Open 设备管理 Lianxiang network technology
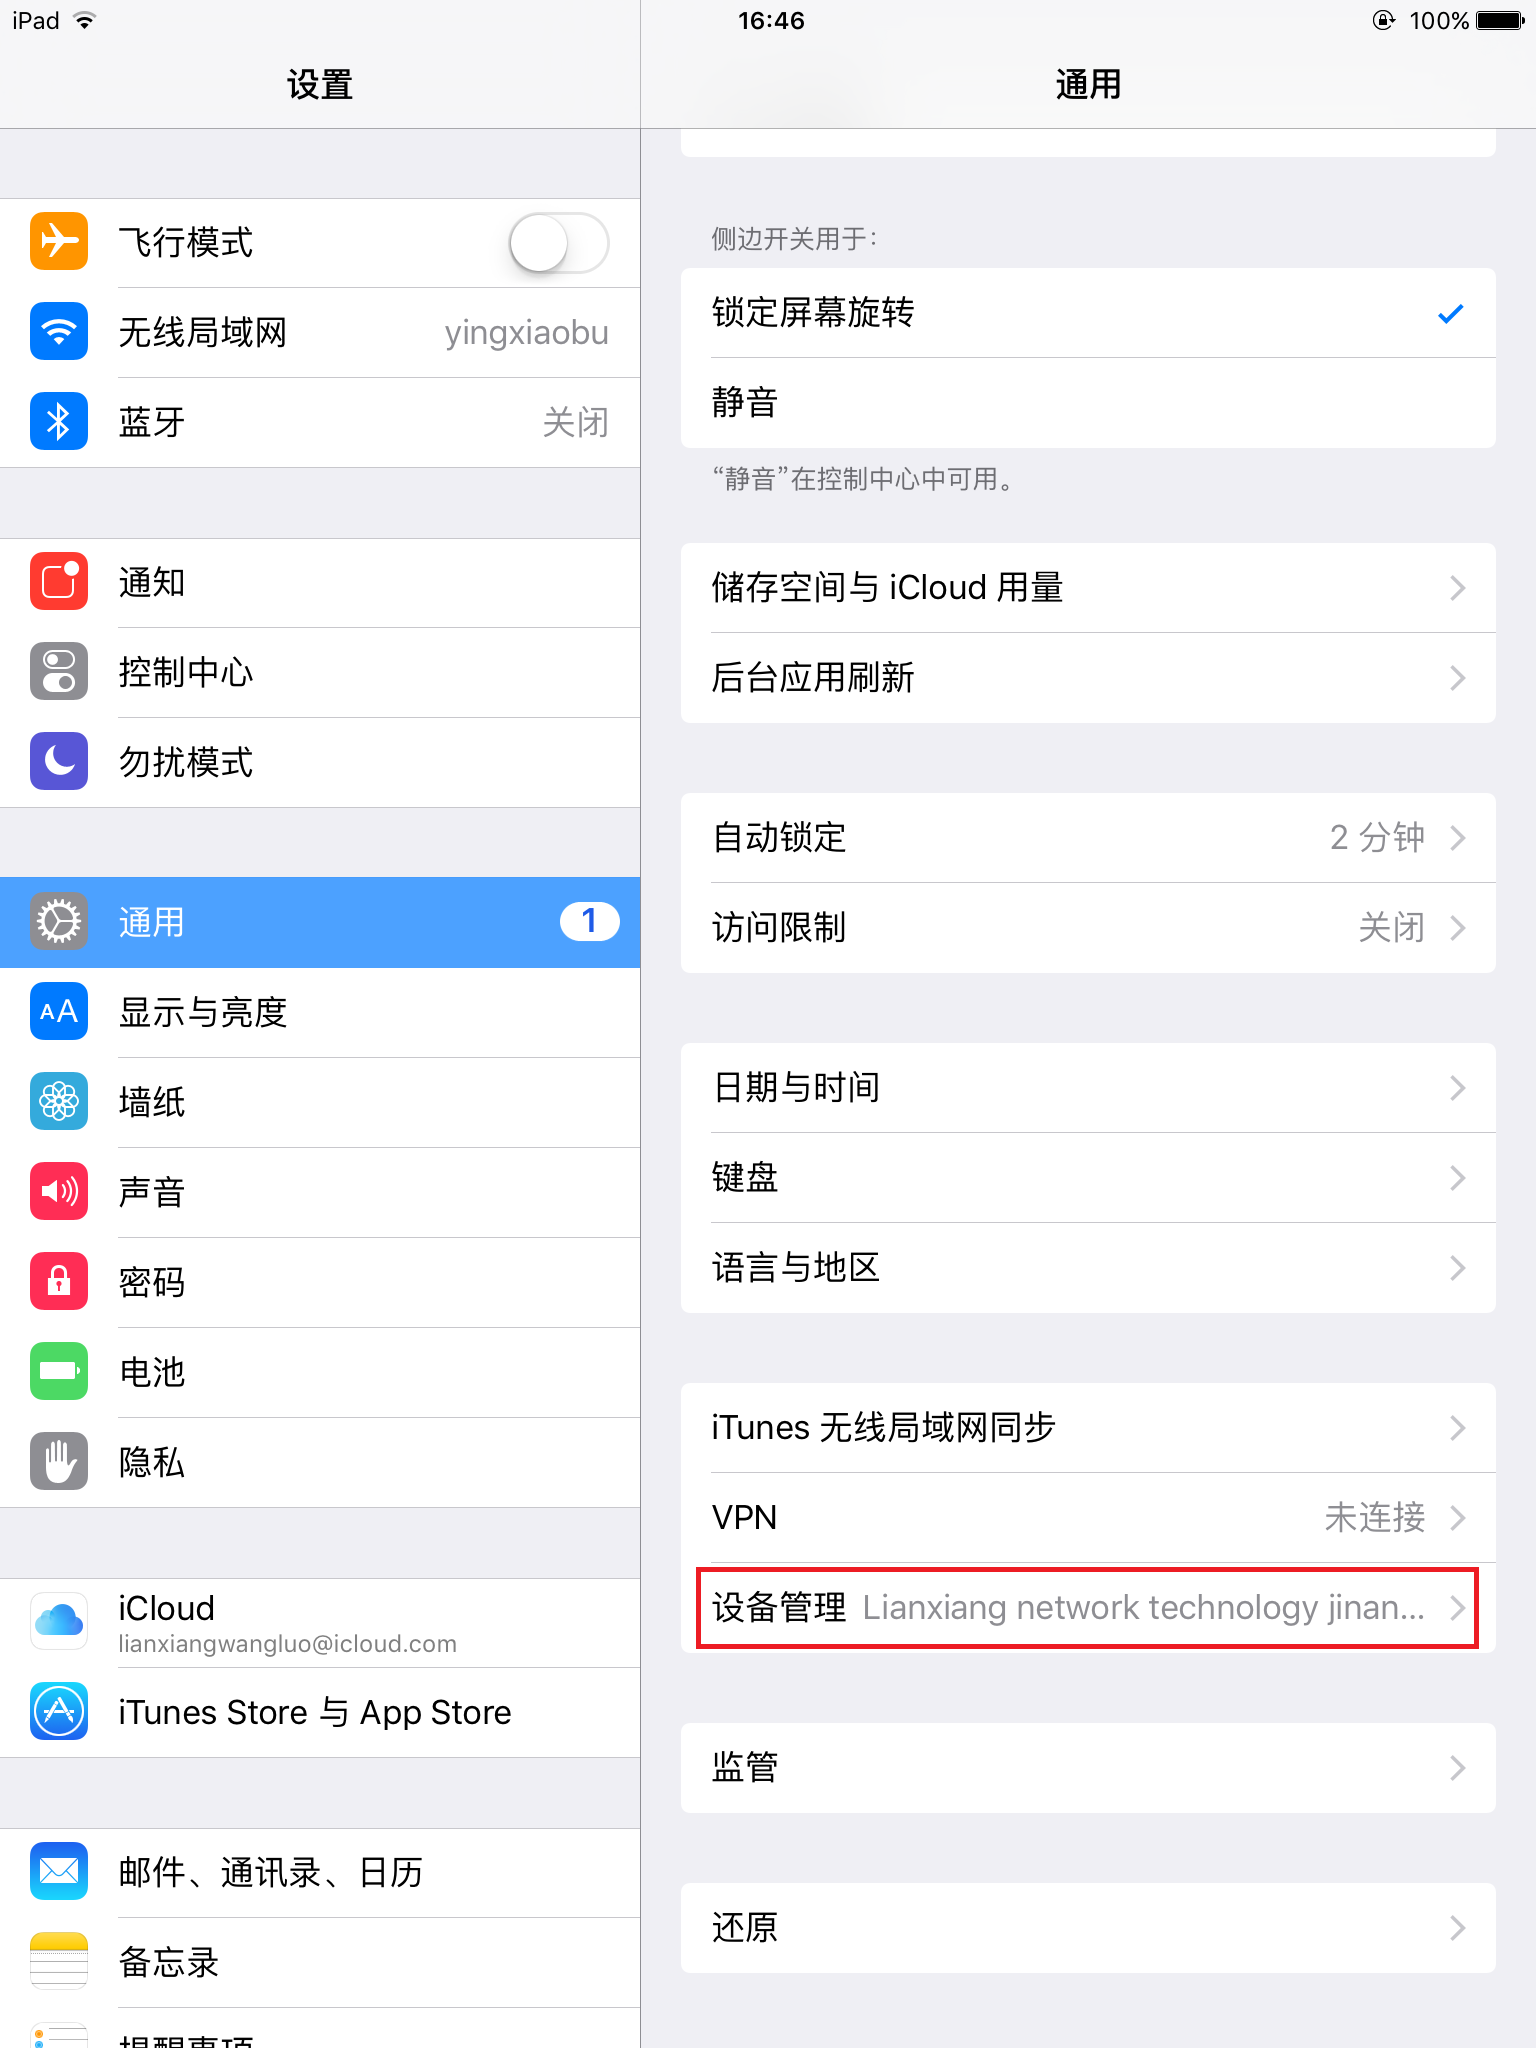 tap(1088, 1608)
